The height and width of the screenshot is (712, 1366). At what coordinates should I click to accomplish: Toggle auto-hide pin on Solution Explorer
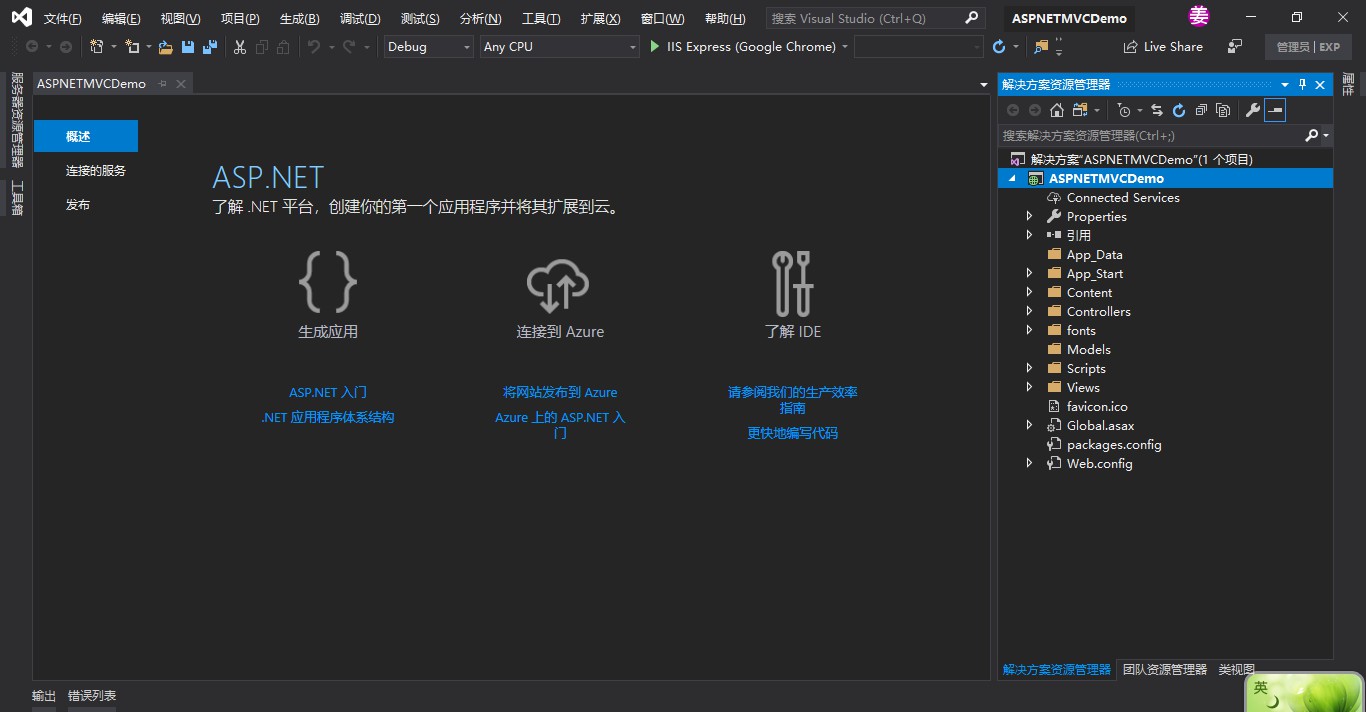point(1302,85)
